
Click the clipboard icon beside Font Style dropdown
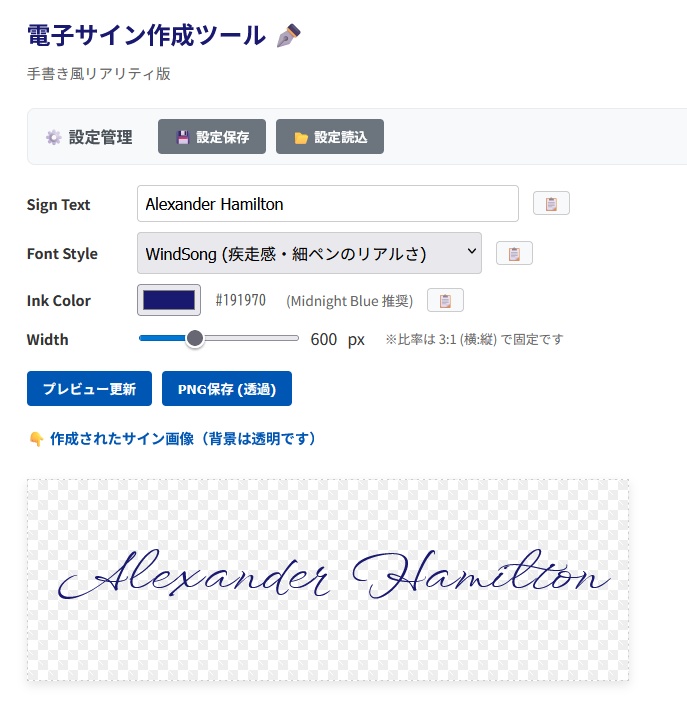514,254
